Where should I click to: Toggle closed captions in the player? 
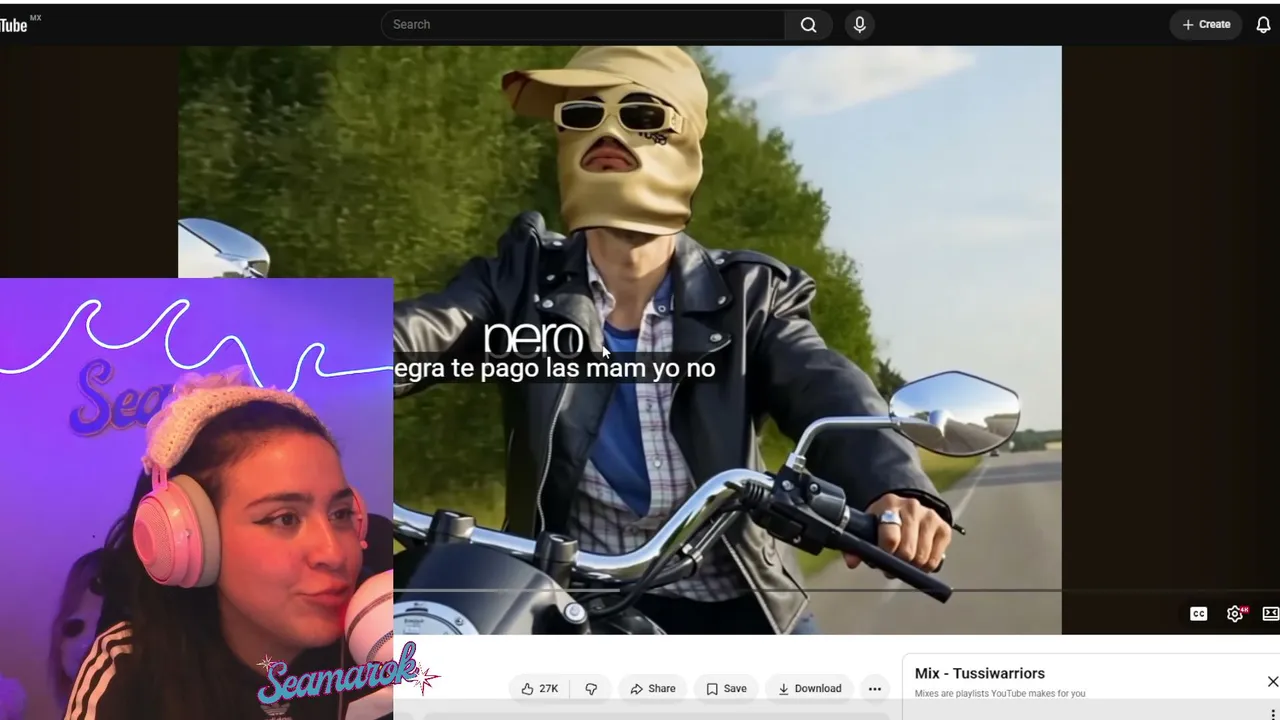pos(1199,614)
